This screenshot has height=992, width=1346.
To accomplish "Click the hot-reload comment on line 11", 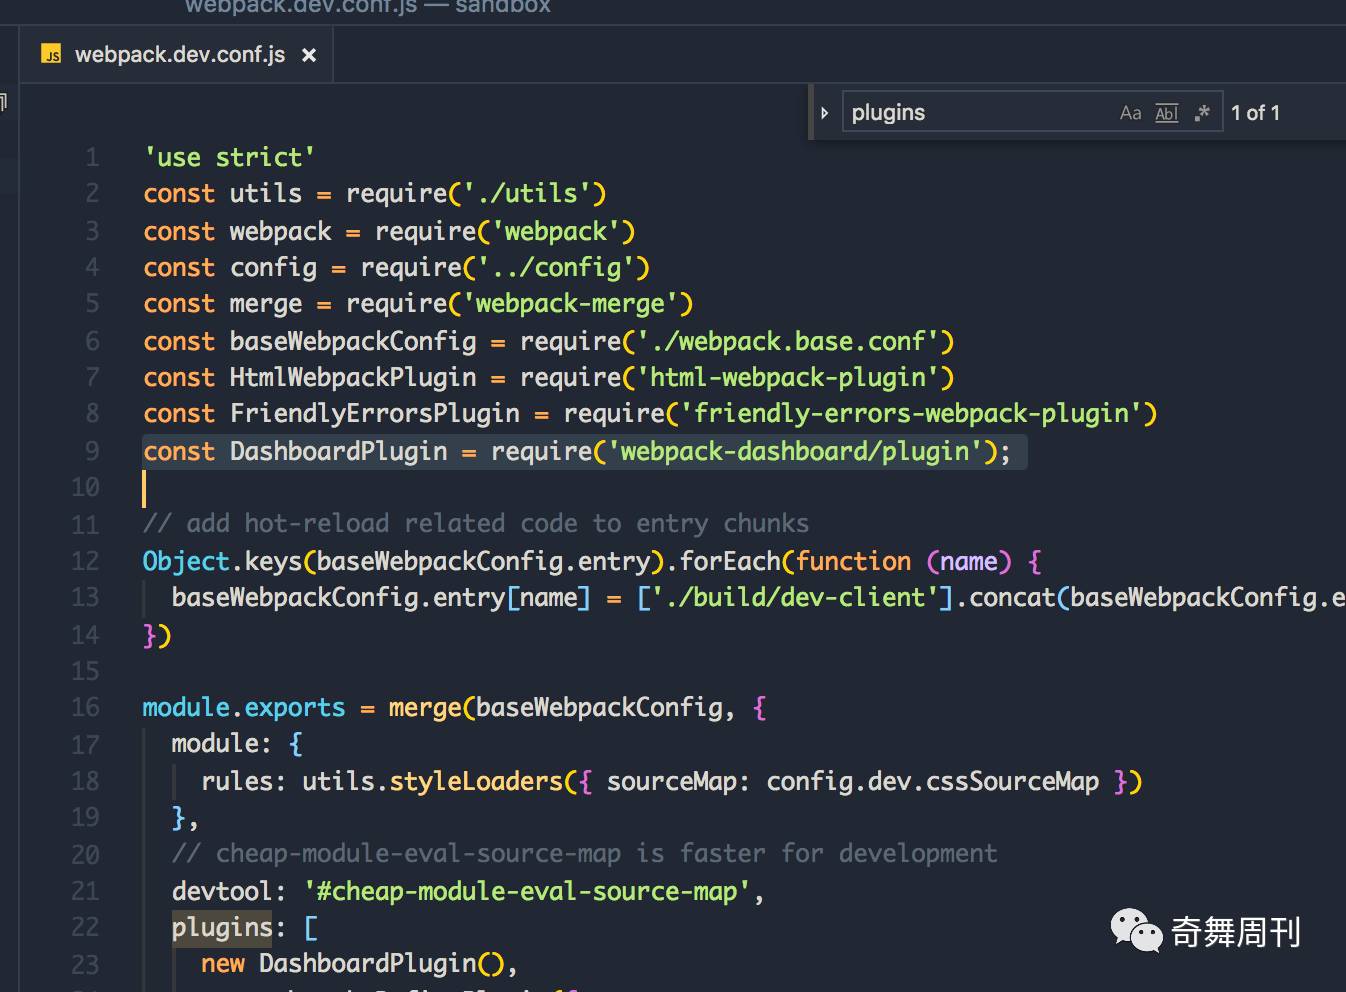I will point(476,524).
